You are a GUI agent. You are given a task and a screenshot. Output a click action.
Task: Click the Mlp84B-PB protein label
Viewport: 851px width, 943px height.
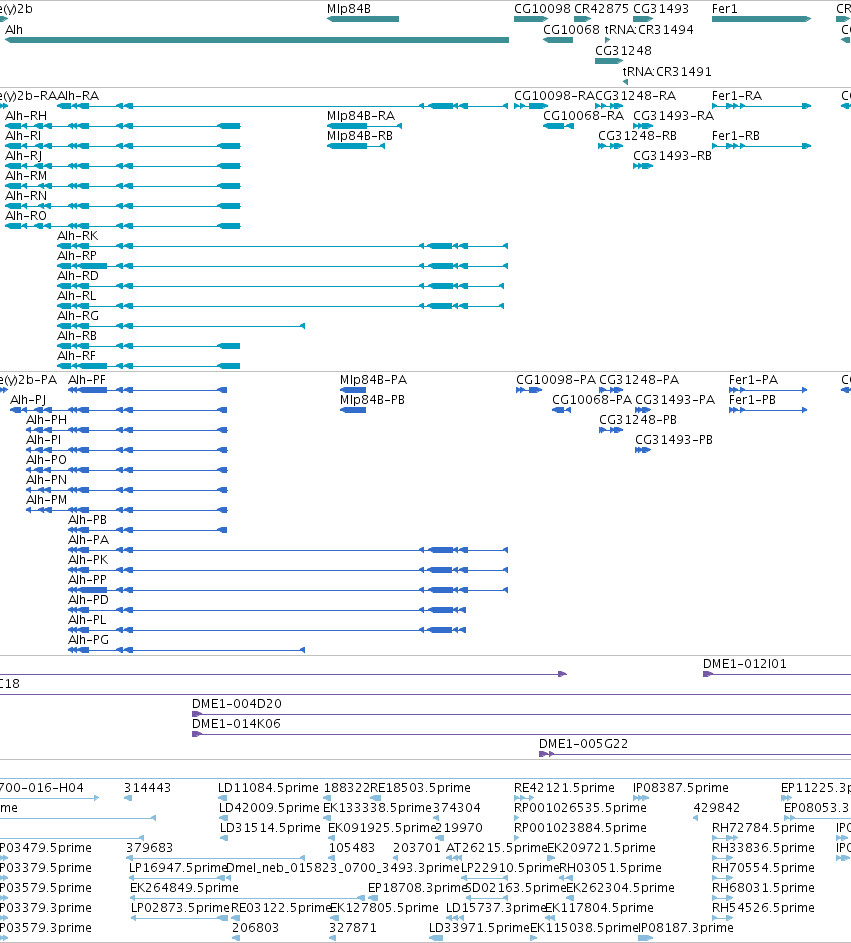(372, 399)
